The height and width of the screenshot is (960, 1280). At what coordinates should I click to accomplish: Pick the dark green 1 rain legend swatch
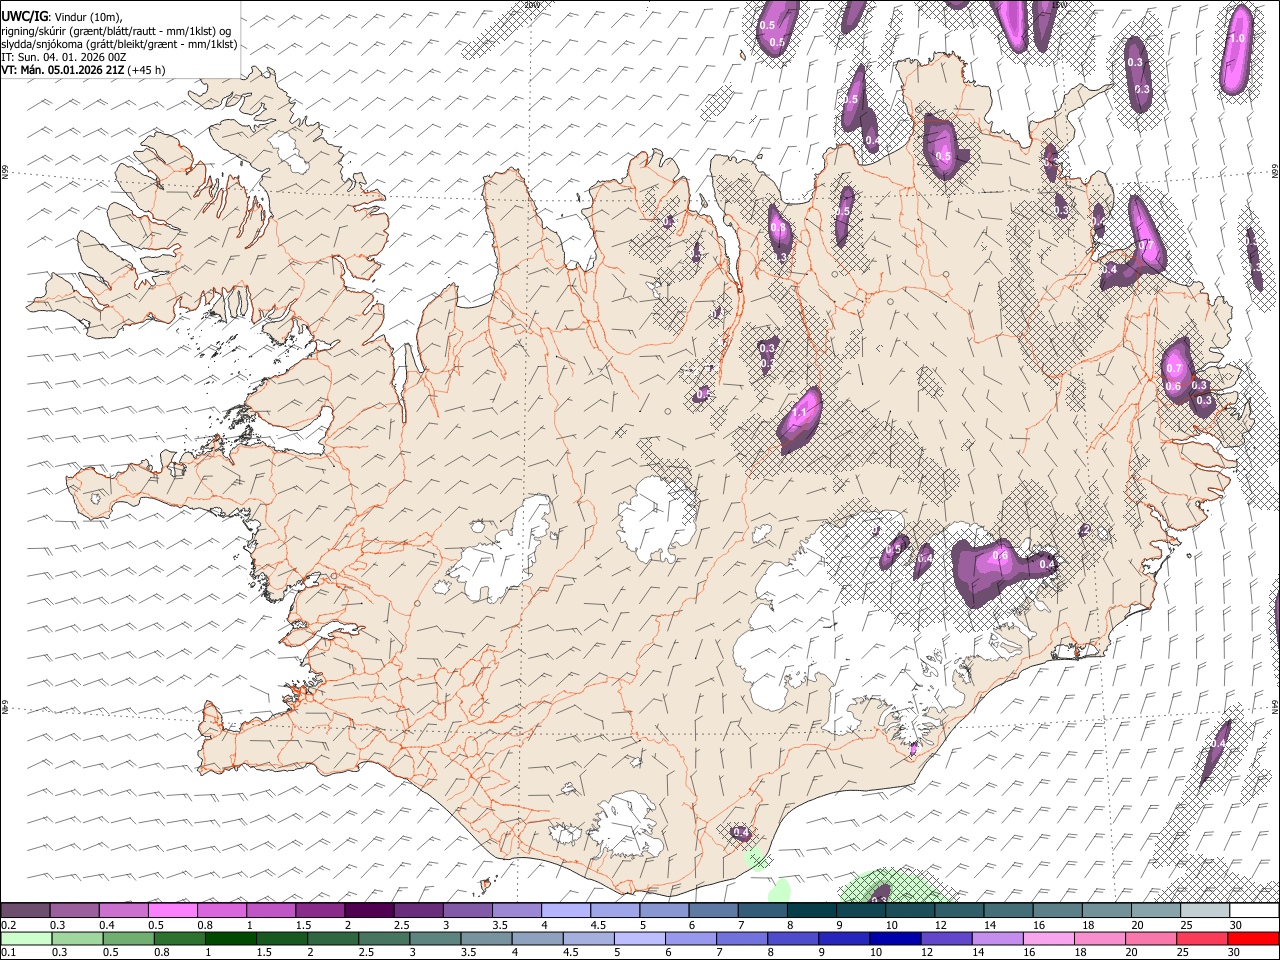coord(231,938)
